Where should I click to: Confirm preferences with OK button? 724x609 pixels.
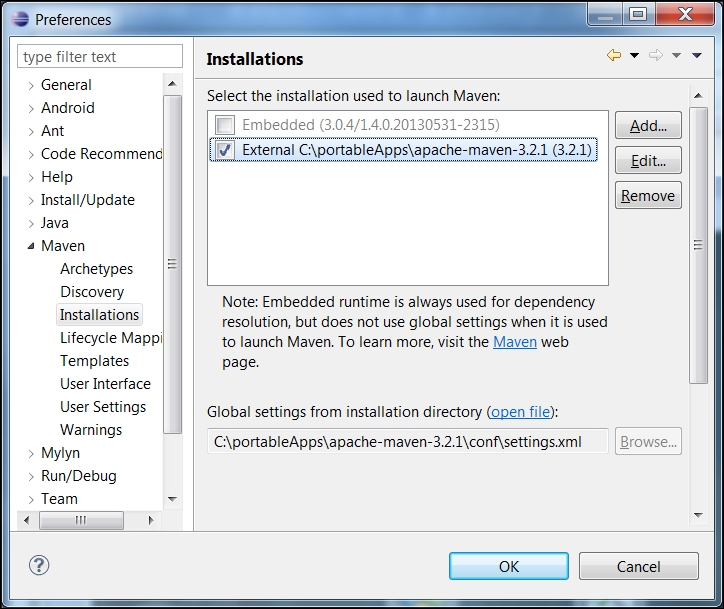(x=509, y=566)
